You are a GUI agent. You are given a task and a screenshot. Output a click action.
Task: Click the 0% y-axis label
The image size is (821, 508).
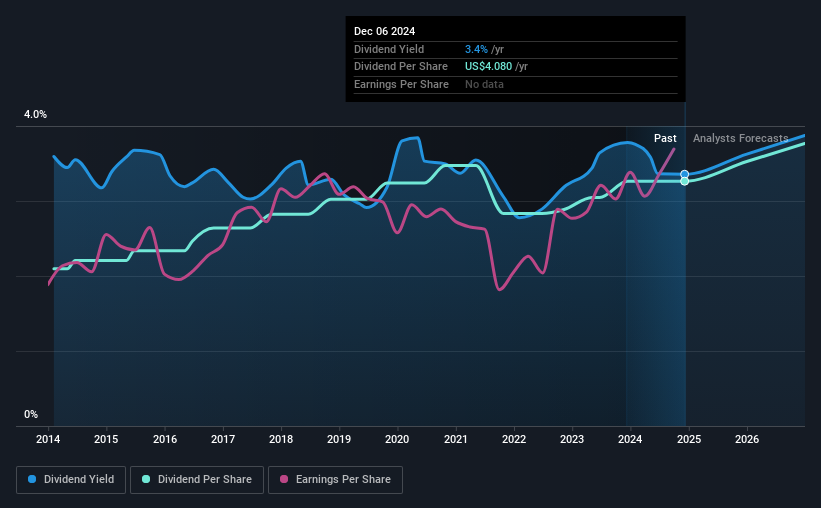point(31,414)
